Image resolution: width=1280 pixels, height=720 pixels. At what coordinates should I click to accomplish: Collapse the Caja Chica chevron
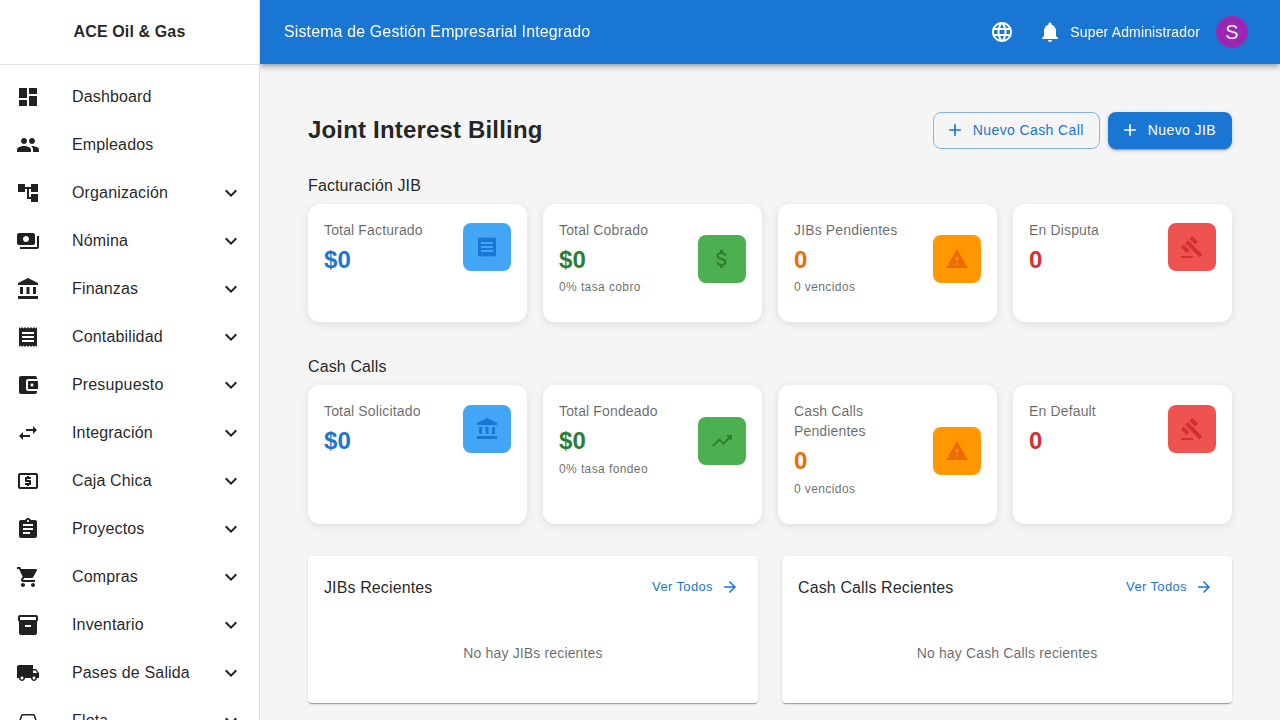230,480
